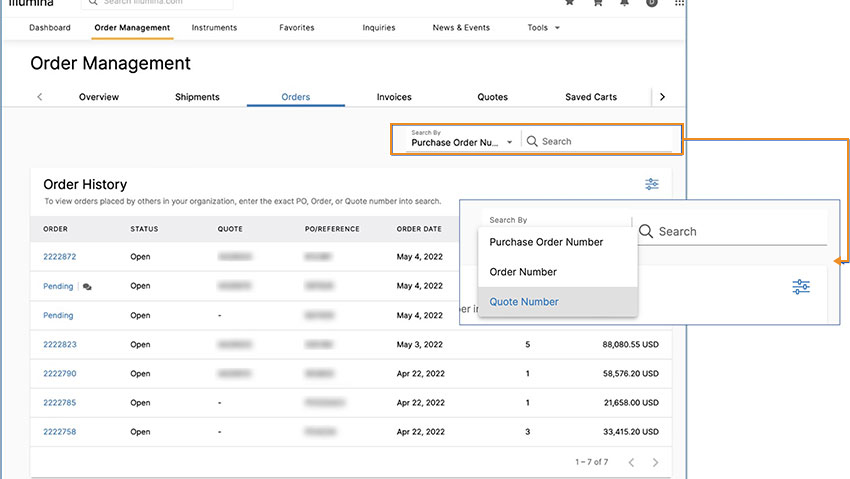Open the apps grid icon in header
Viewport: 850px width, 479px height.
click(x=680, y=3)
